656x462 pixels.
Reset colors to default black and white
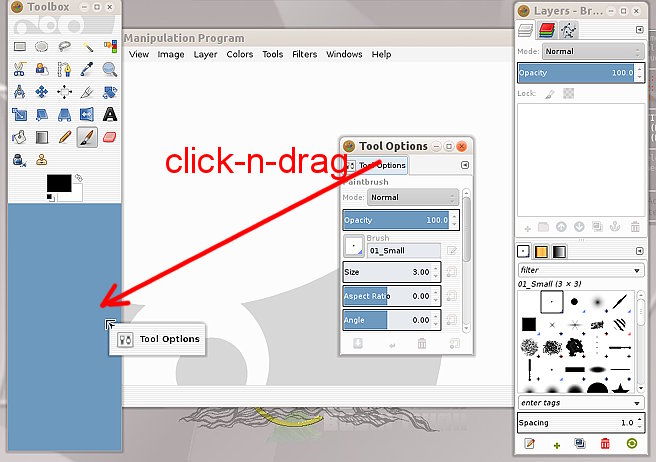[x=51, y=197]
